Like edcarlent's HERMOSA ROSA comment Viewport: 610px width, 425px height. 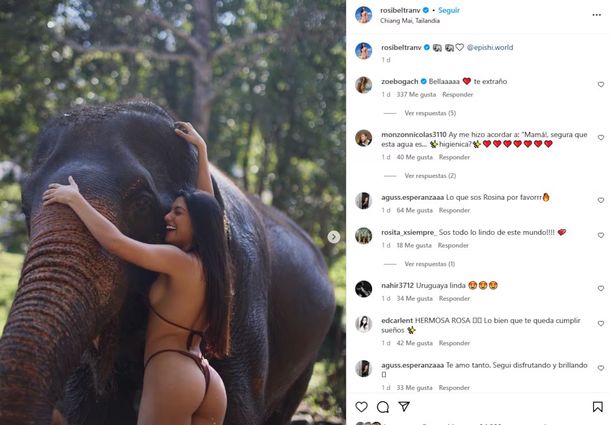click(x=601, y=323)
